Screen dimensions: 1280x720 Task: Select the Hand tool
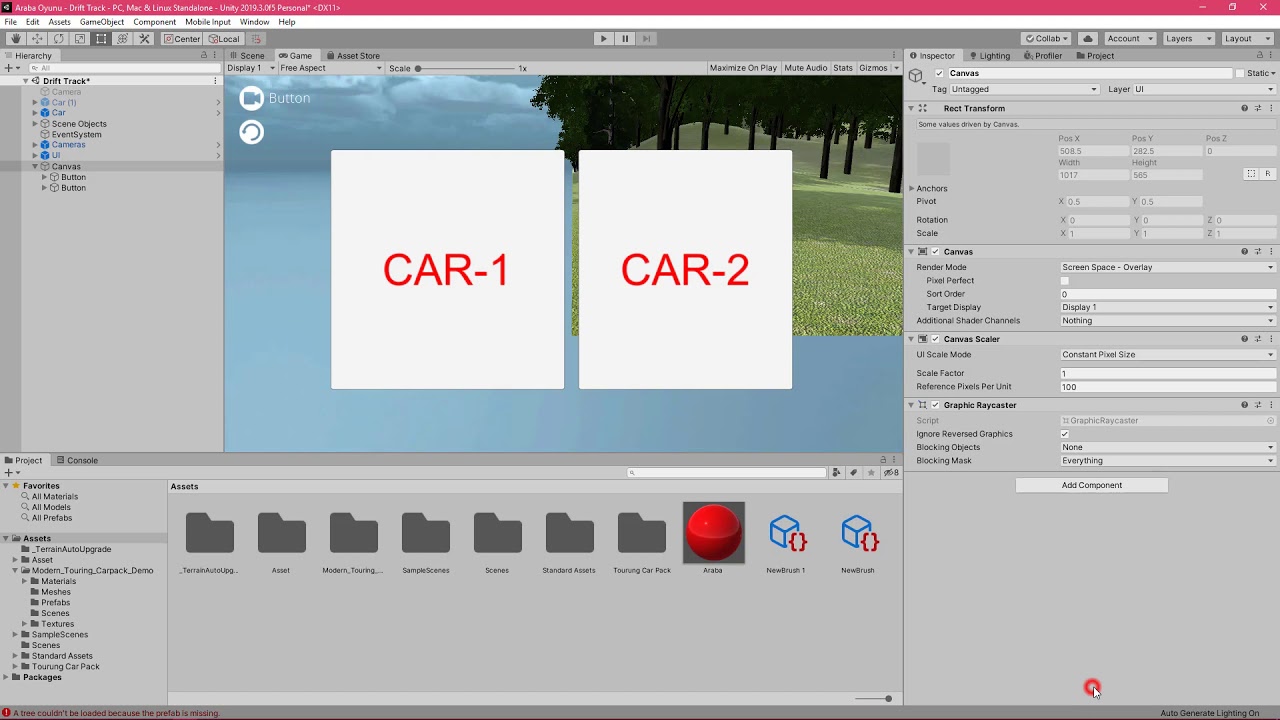(16, 39)
